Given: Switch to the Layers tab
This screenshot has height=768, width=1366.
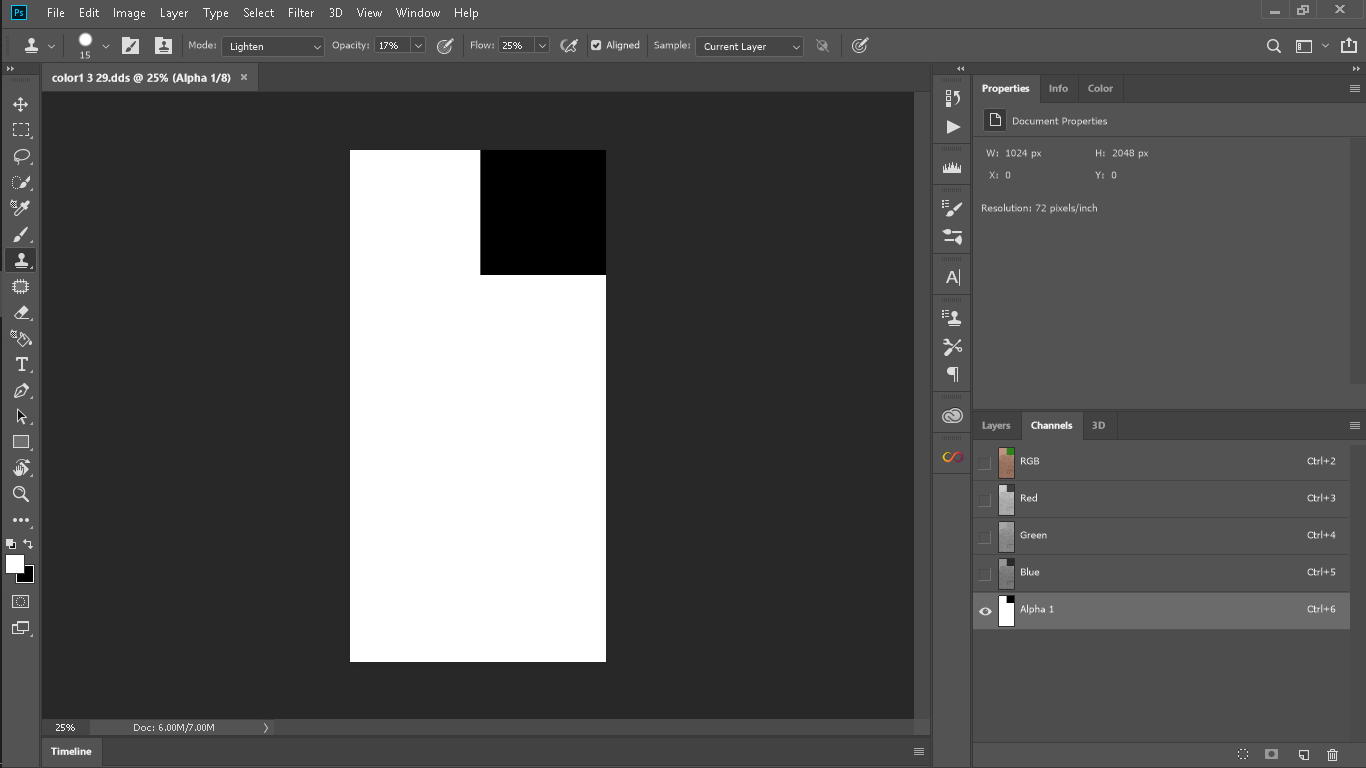Looking at the screenshot, I should click(996, 425).
